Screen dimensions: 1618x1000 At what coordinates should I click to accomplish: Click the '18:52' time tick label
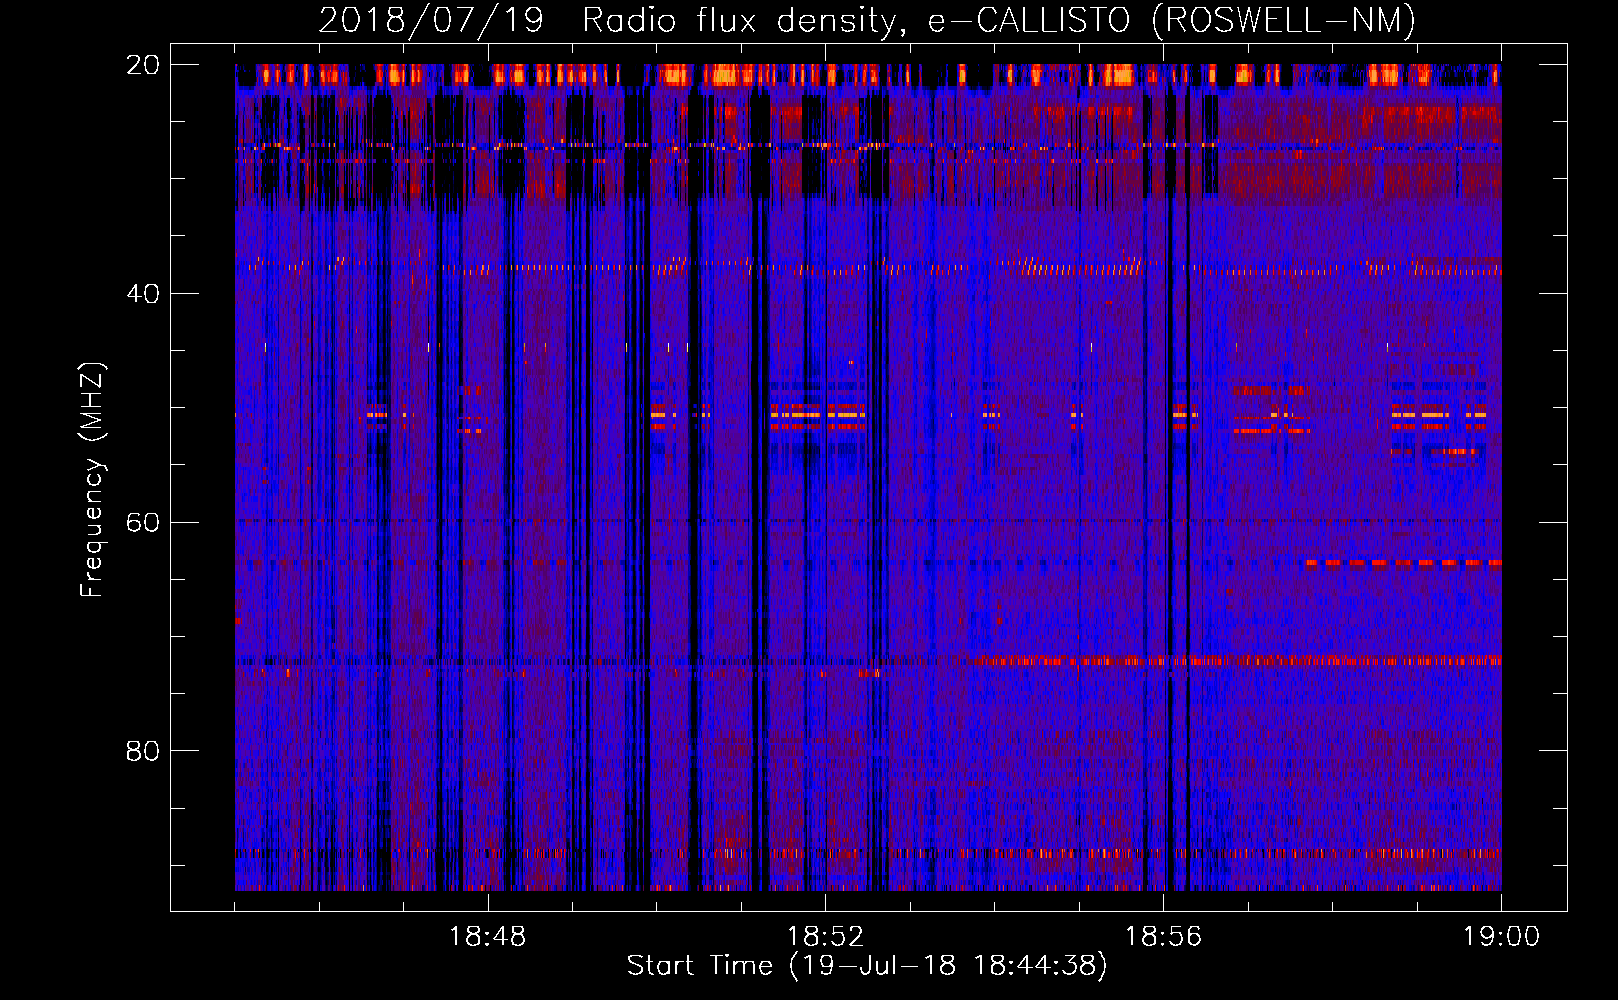pyautogui.click(x=825, y=937)
